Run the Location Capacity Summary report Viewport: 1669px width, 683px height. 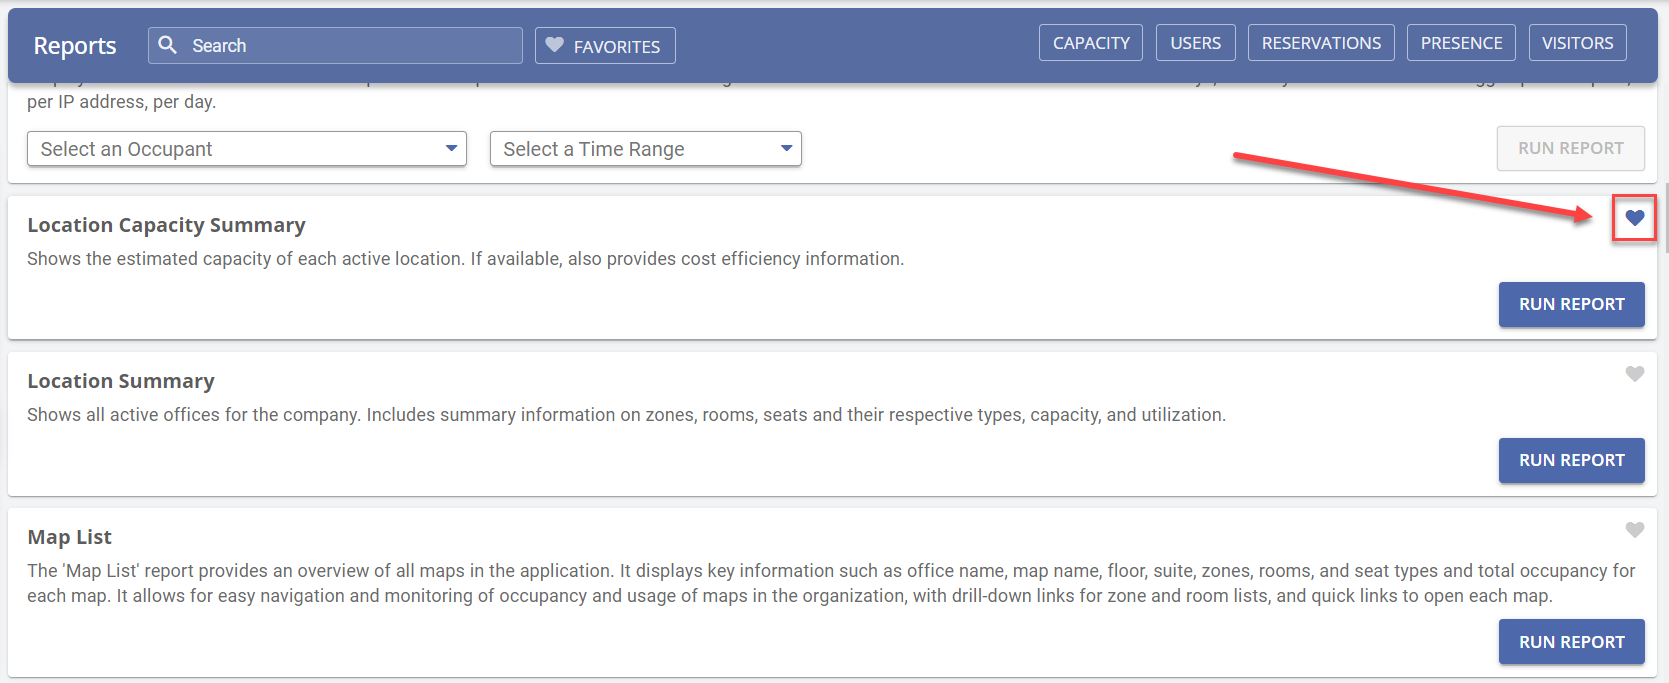click(x=1572, y=304)
